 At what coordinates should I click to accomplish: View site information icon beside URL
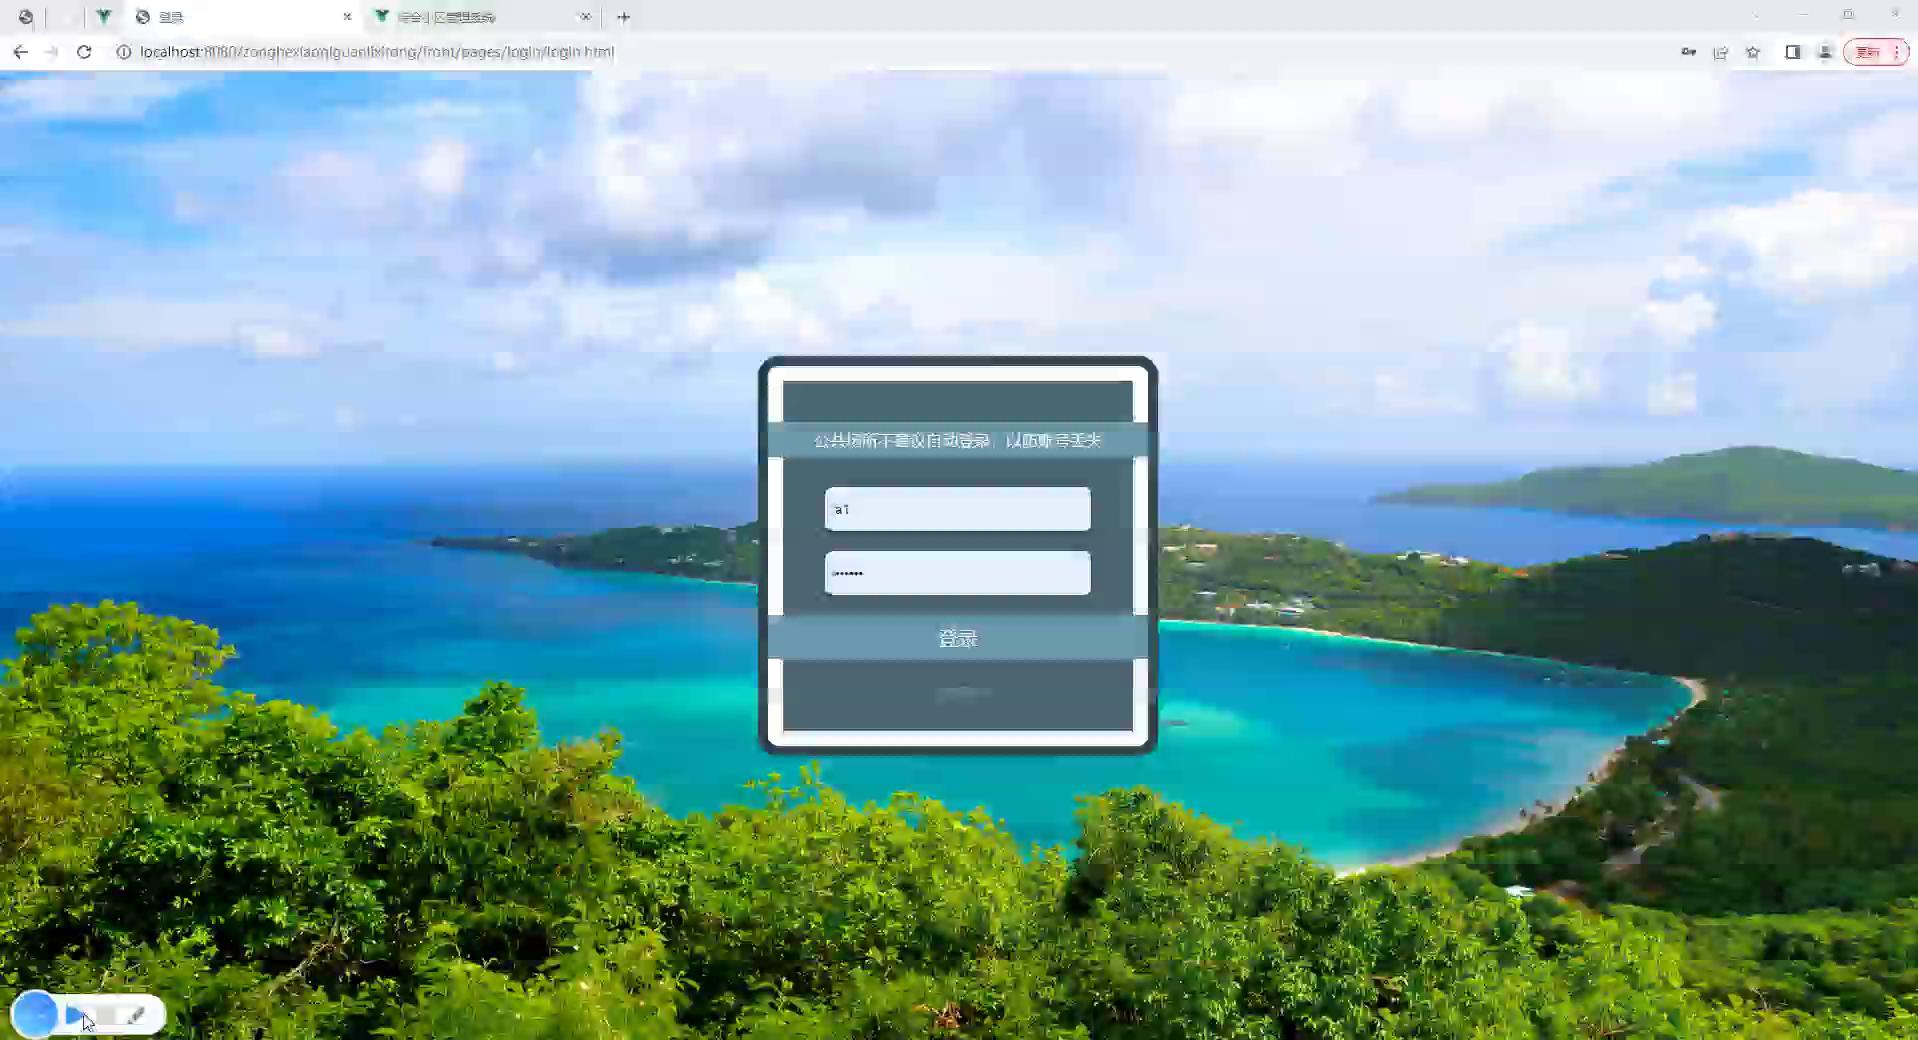tap(123, 52)
